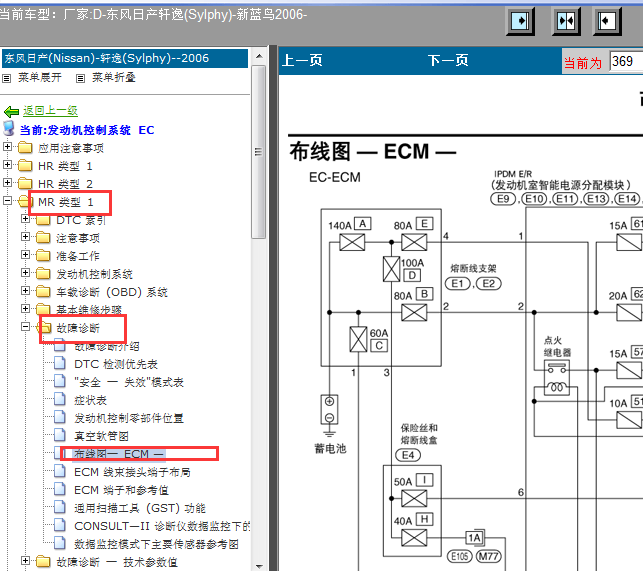Expand the 注意事项 node
Screen dimensions: 643x571
[25, 237]
